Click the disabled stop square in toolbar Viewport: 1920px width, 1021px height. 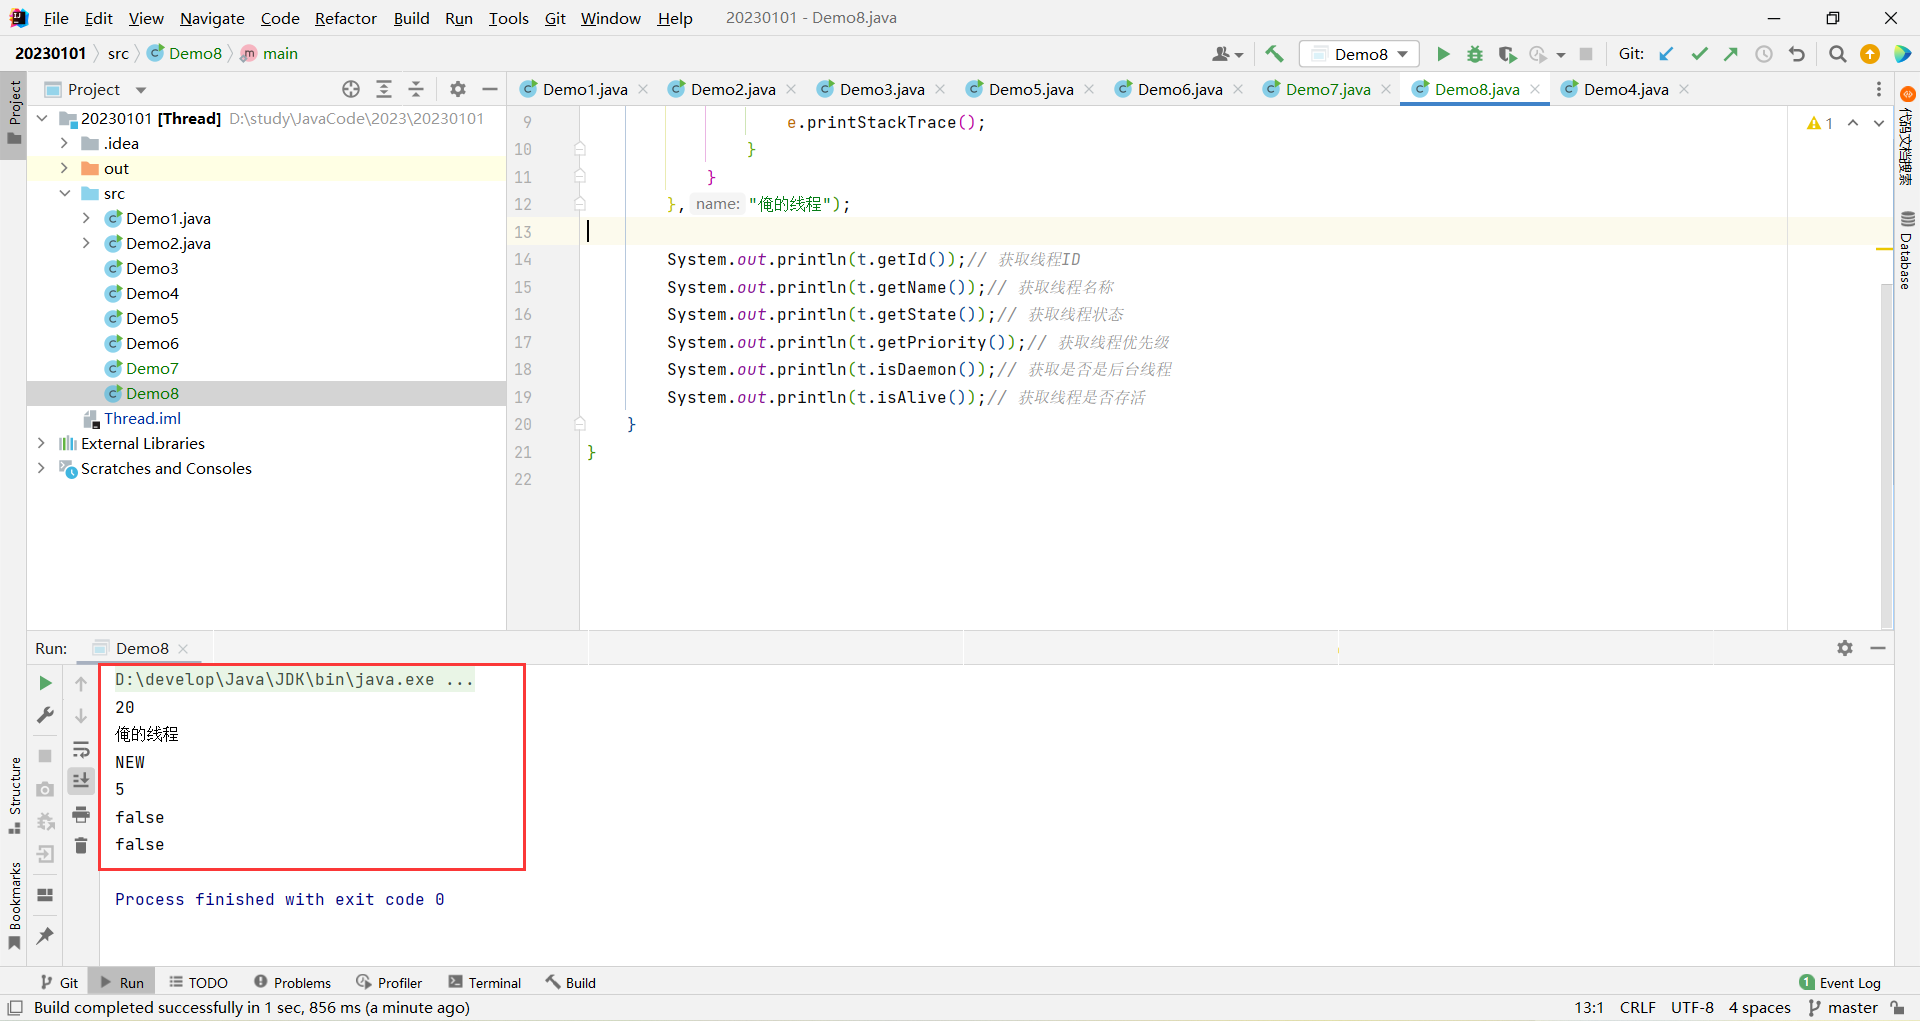pos(1586,54)
